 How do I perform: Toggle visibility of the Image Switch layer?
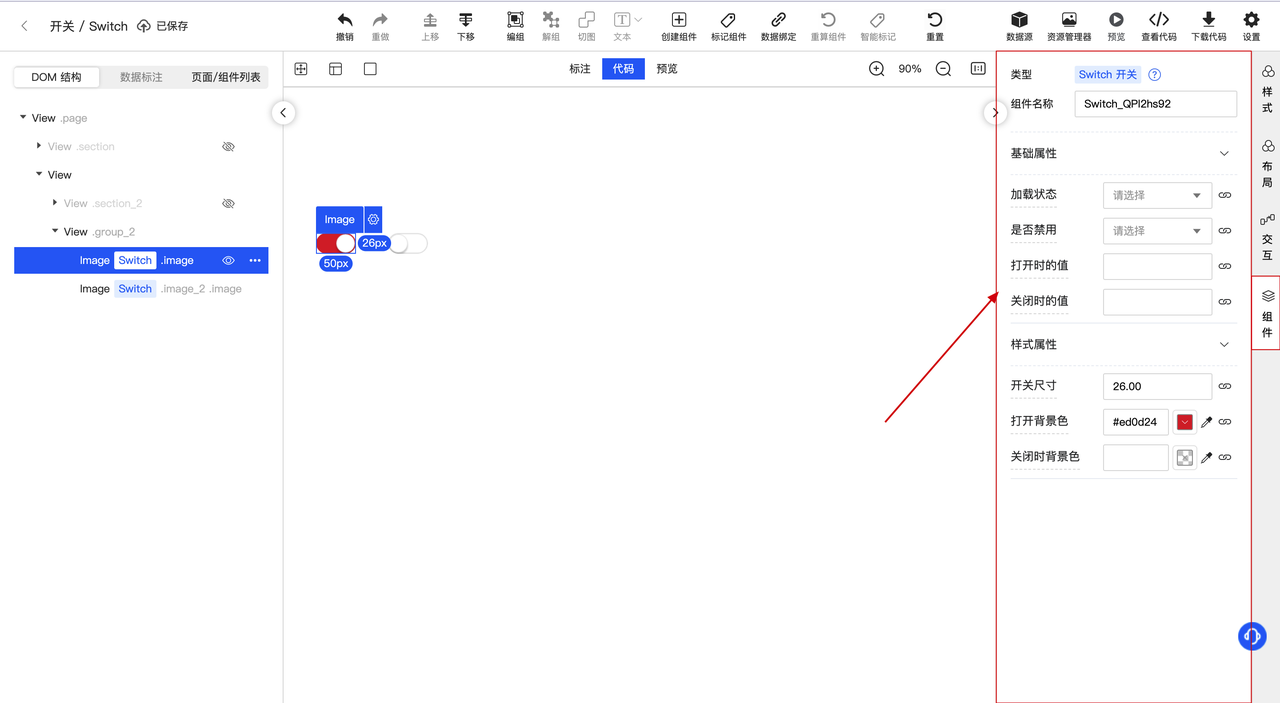(228, 260)
